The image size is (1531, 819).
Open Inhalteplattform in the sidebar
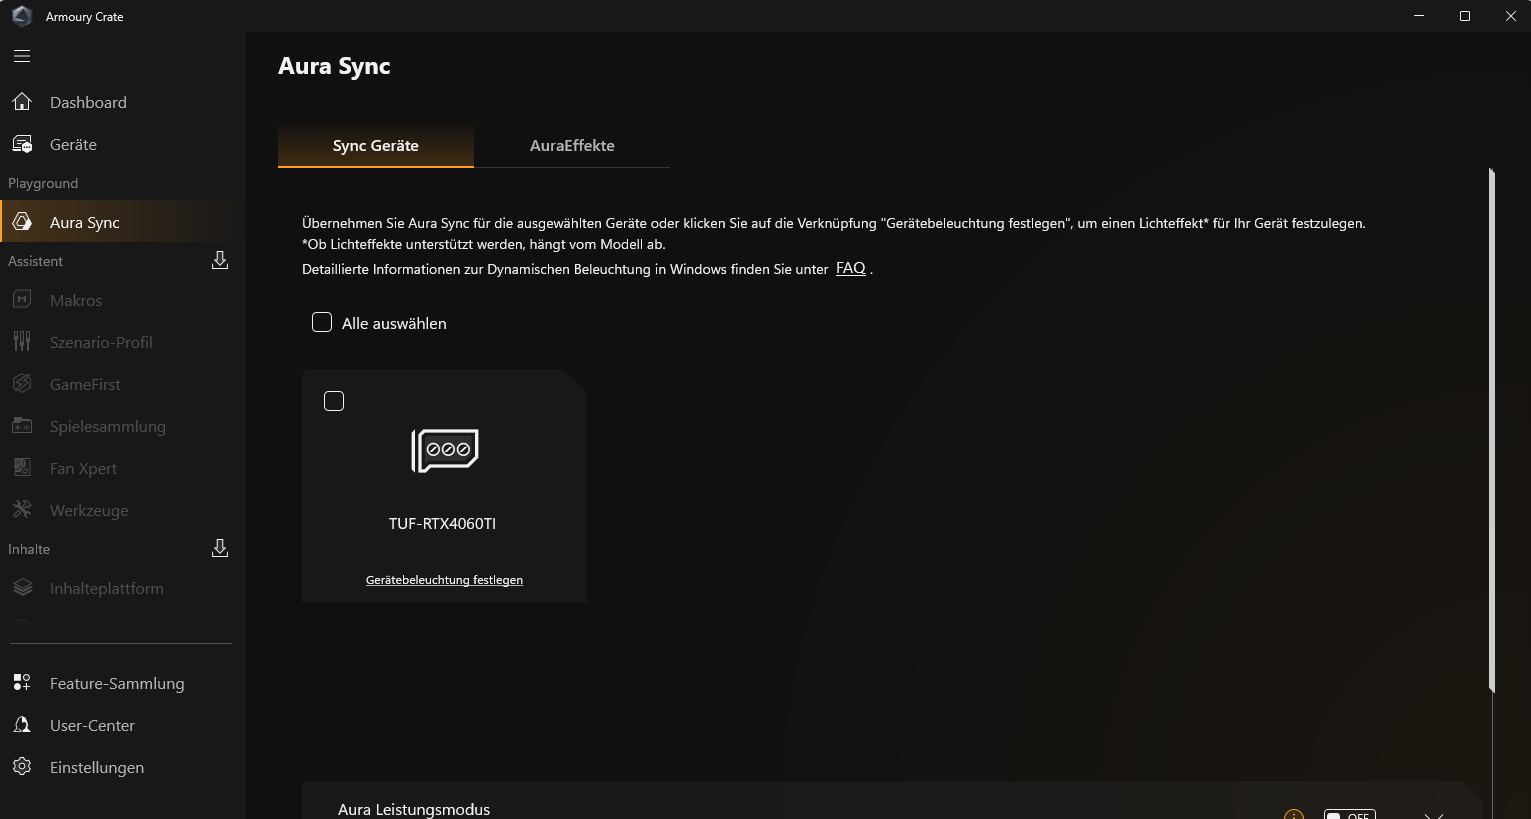(123, 588)
